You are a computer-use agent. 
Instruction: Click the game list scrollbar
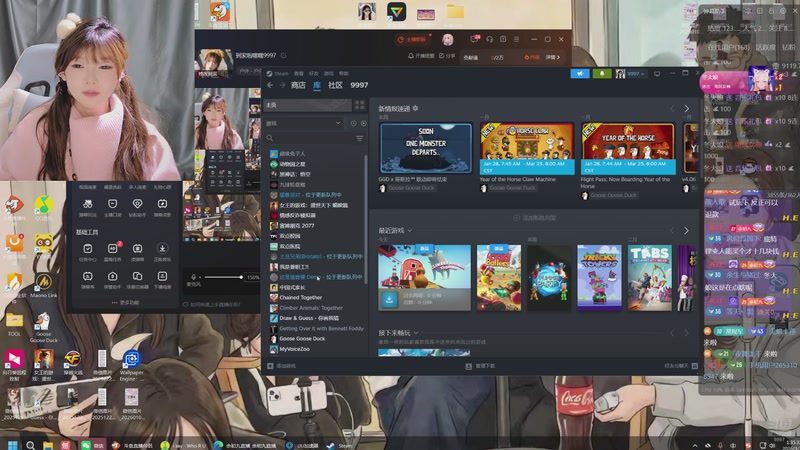(366, 219)
